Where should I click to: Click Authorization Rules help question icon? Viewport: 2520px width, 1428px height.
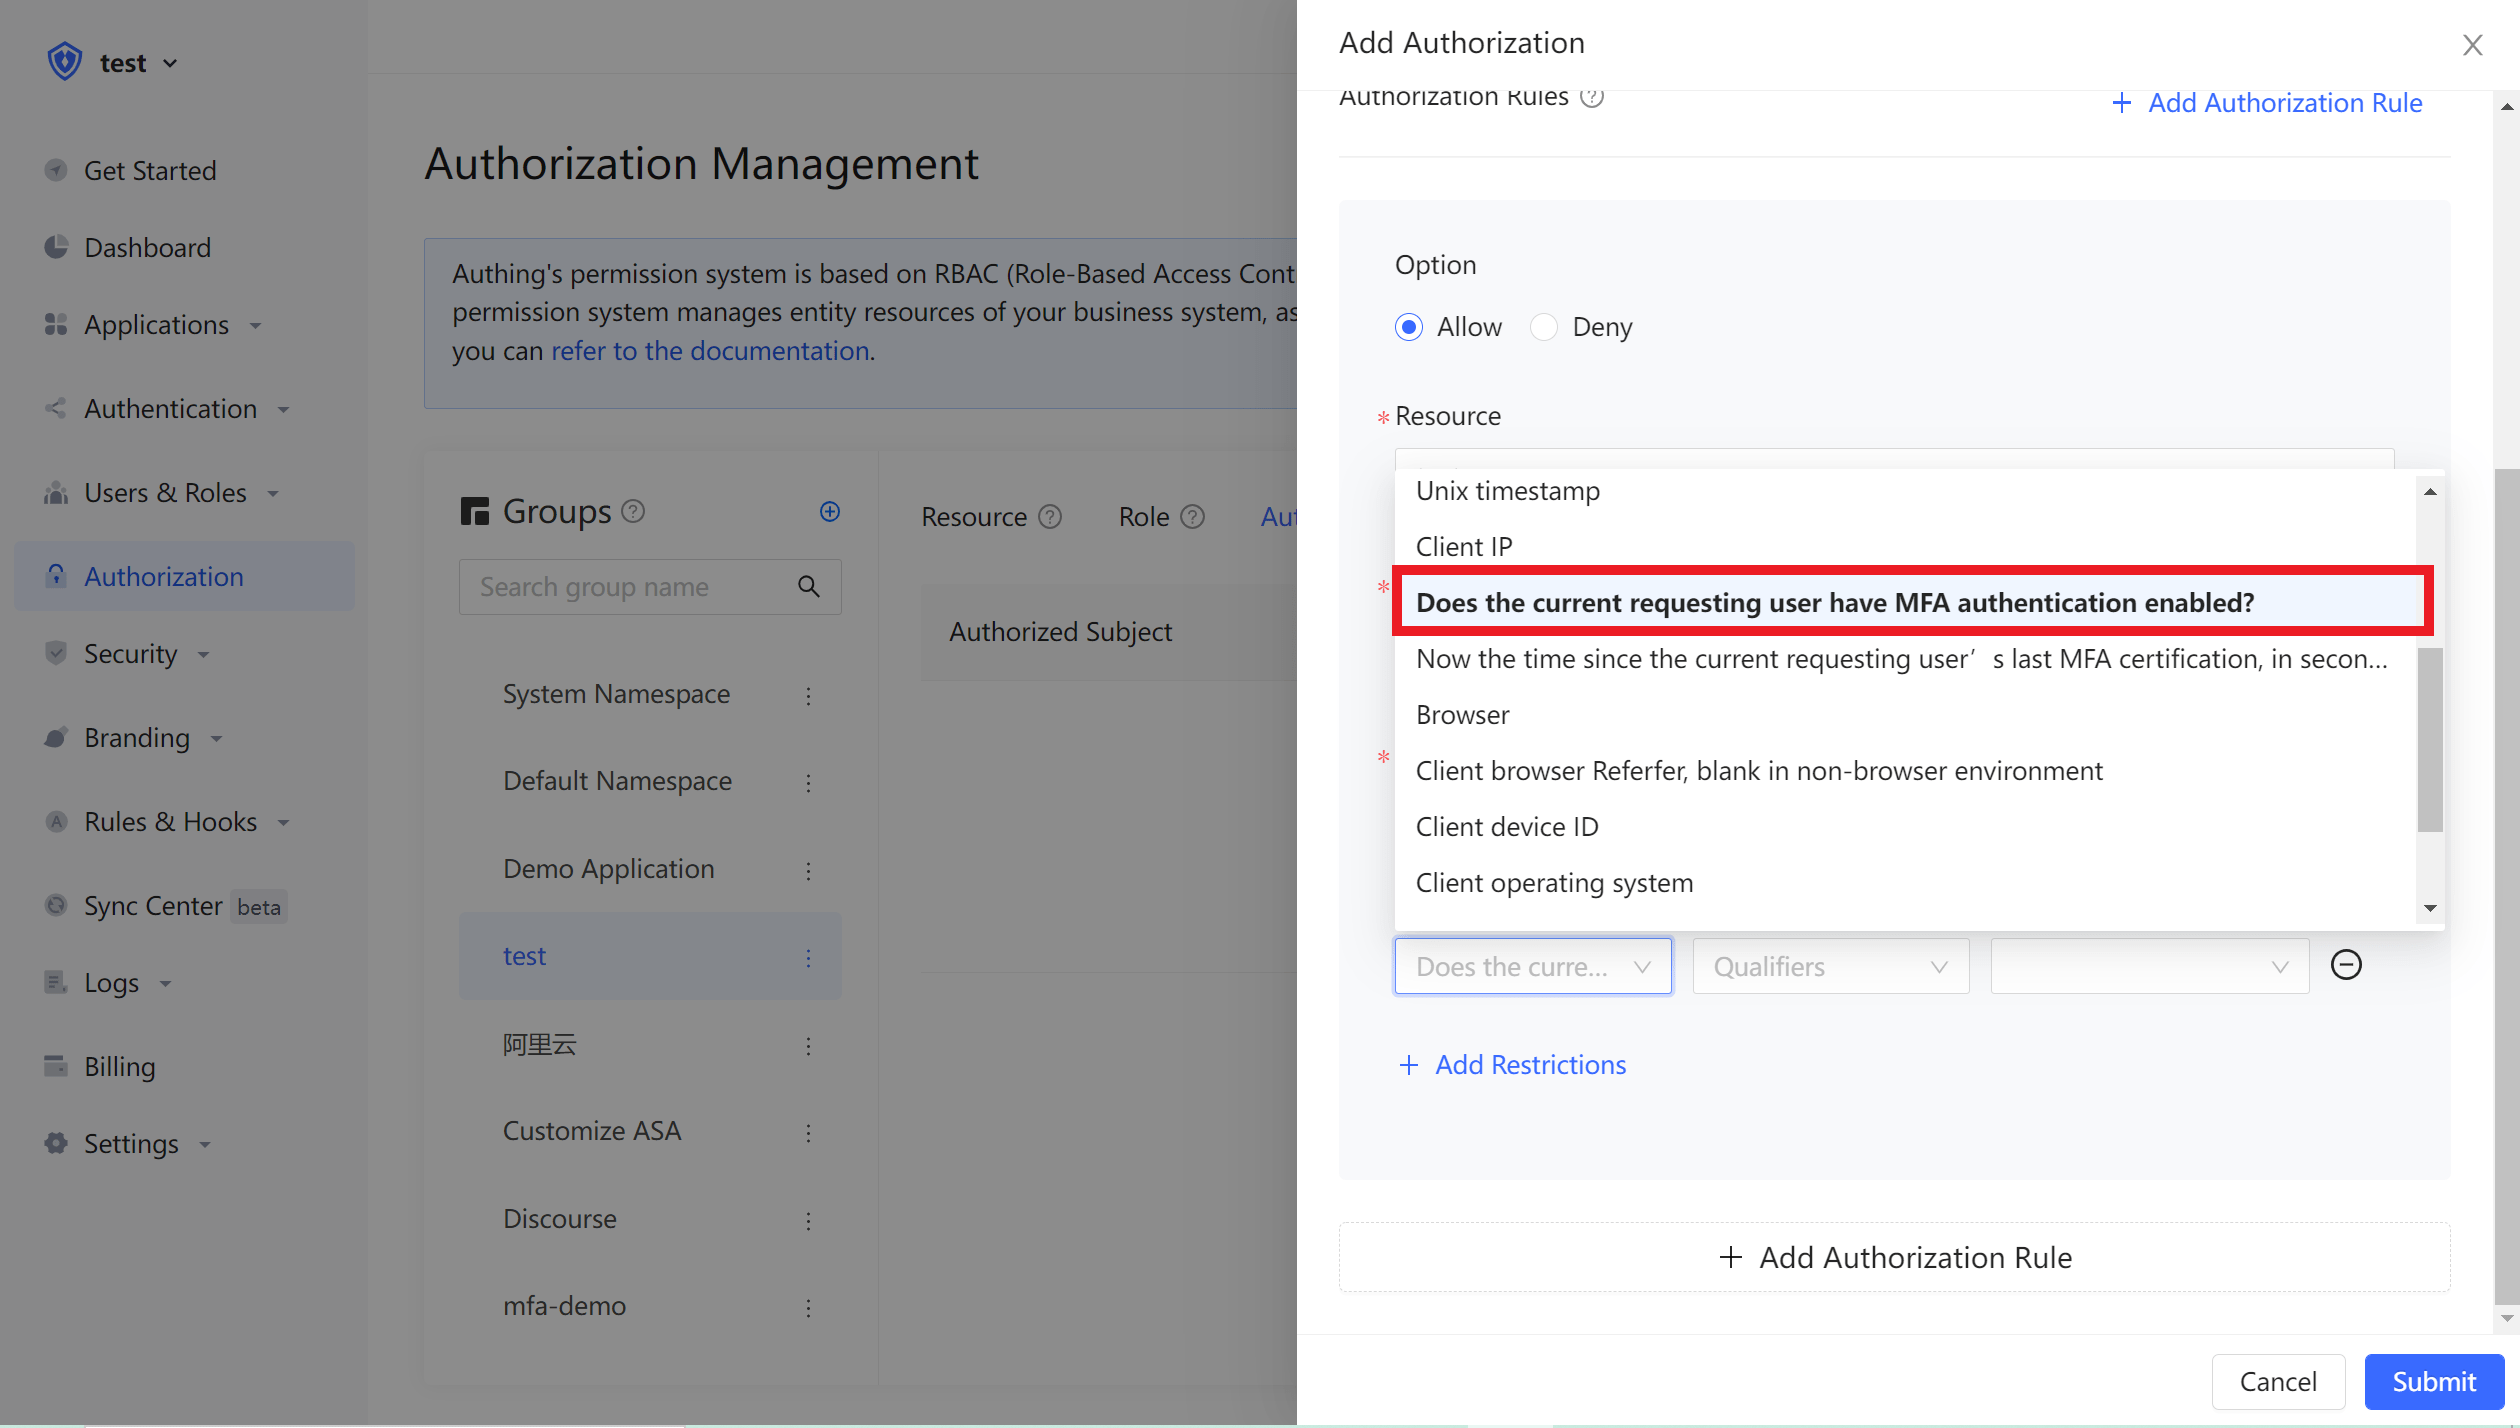pyautogui.click(x=1591, y=98)
